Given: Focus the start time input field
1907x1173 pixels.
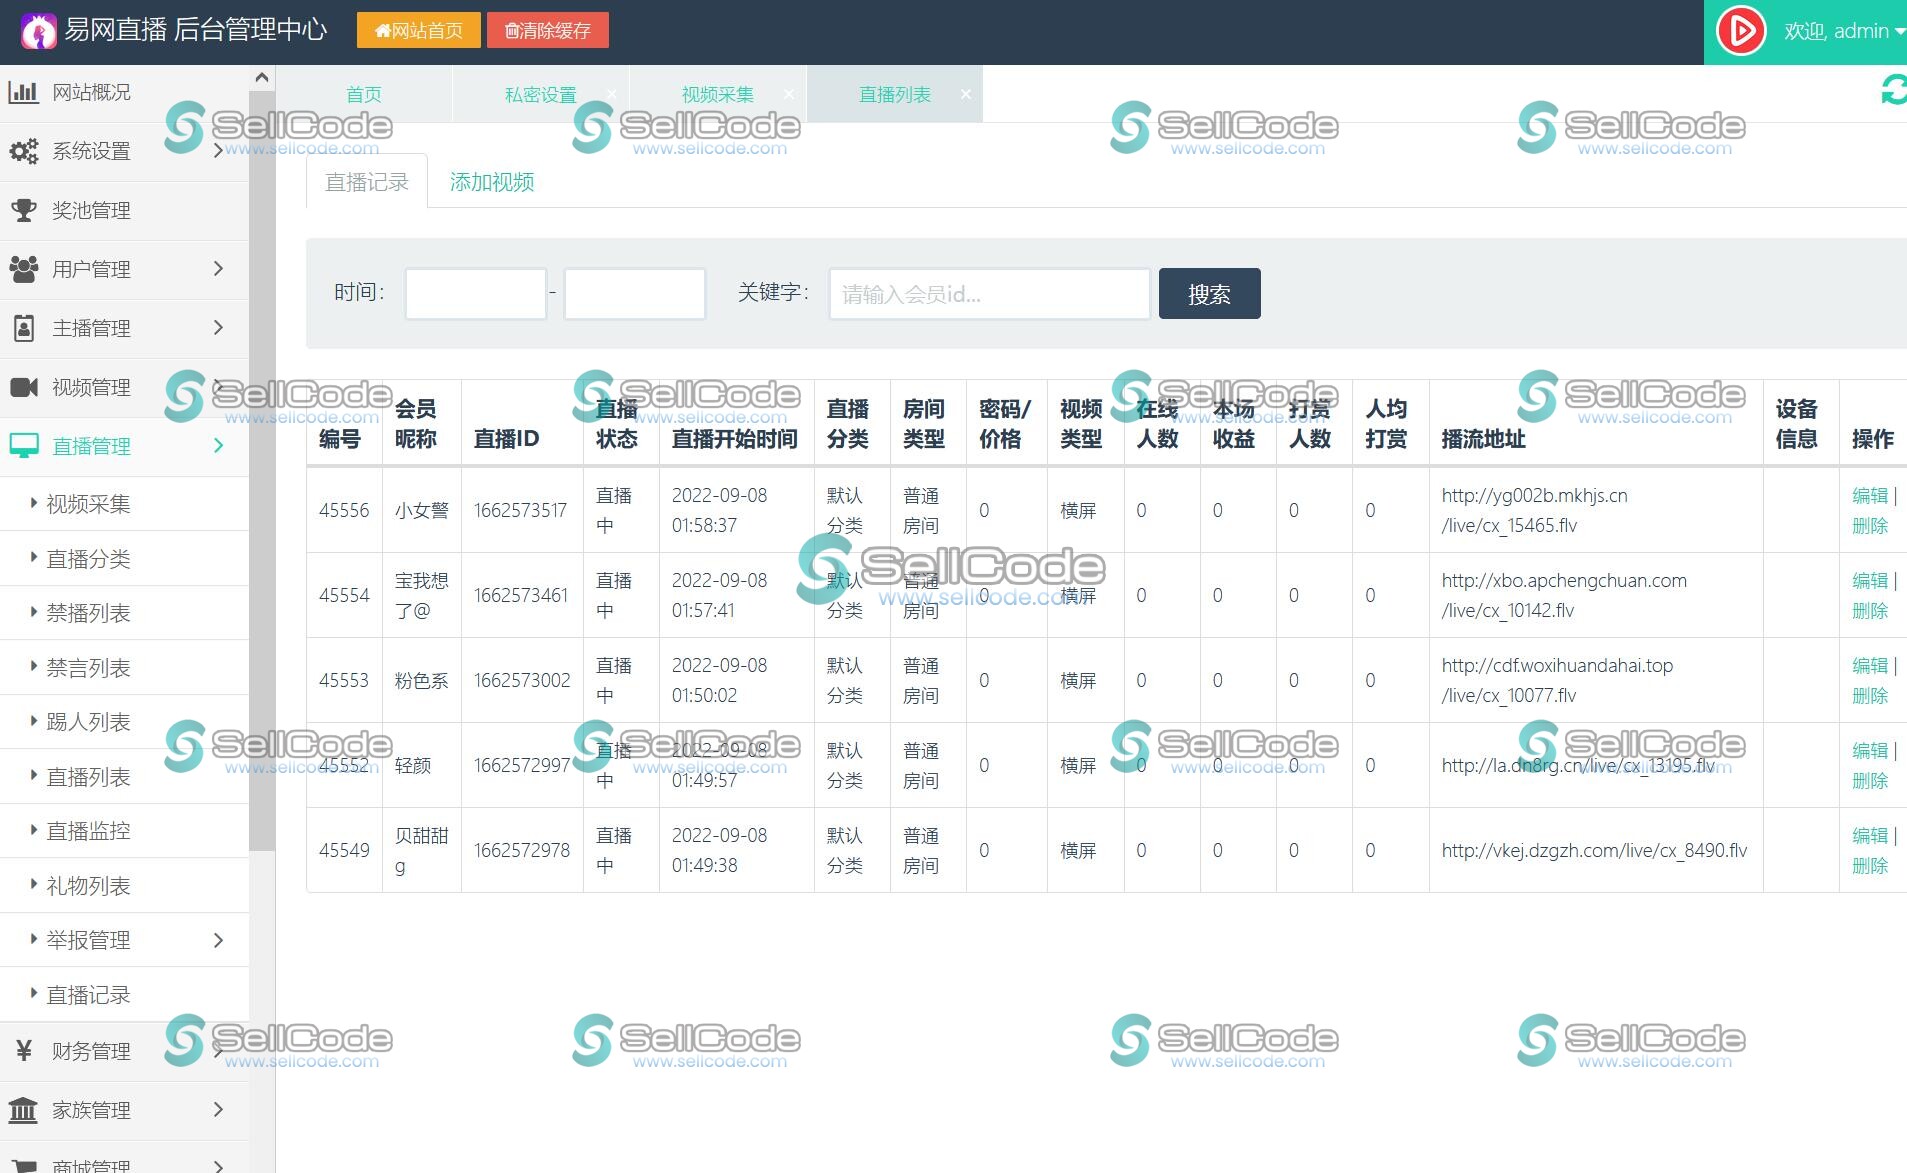Looking at the screenshot, I should pos(475,294).
